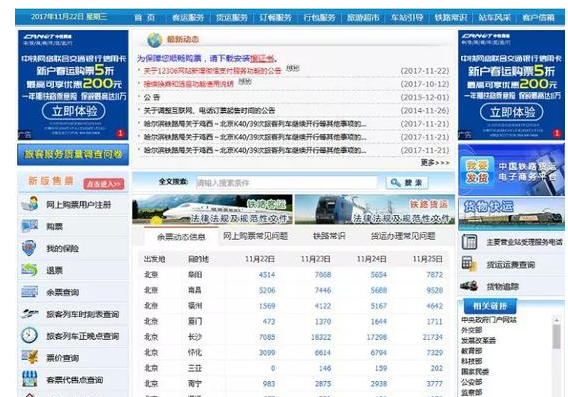Open the 铁路货运 法律法规 banner
Viewport: 568px width, 397px height.
pos(375,209)
